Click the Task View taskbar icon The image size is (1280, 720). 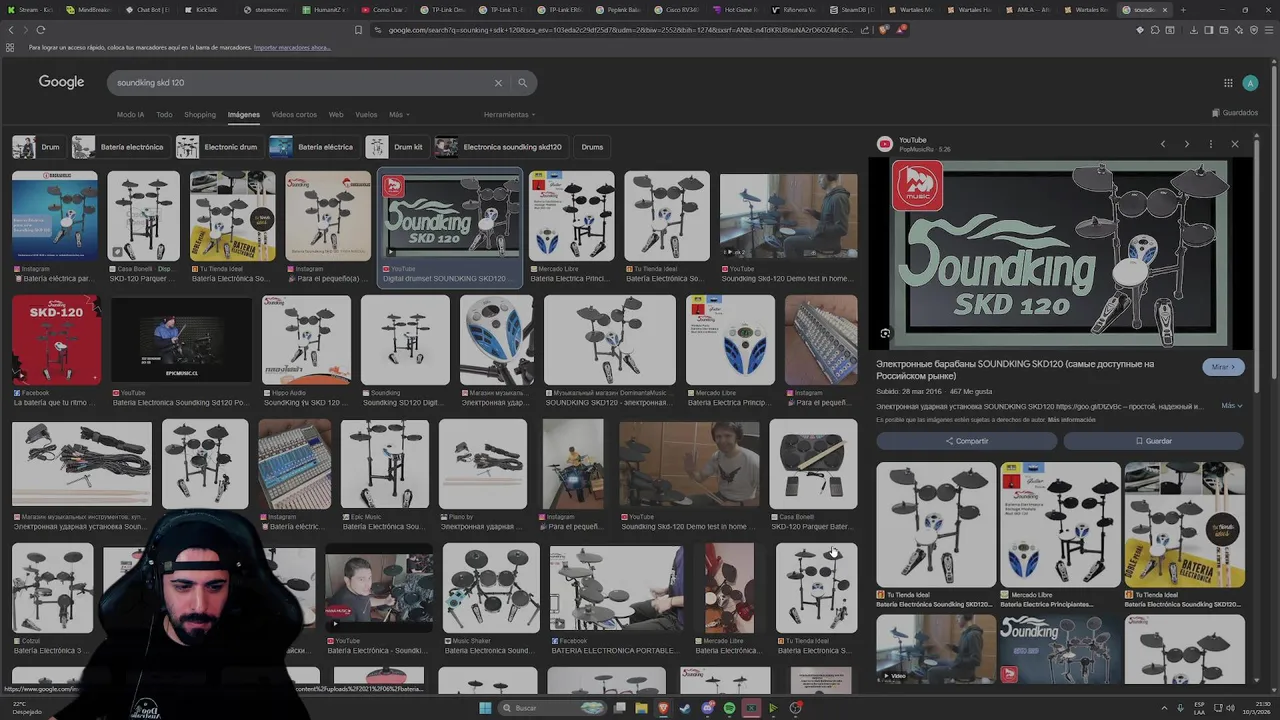620,708
